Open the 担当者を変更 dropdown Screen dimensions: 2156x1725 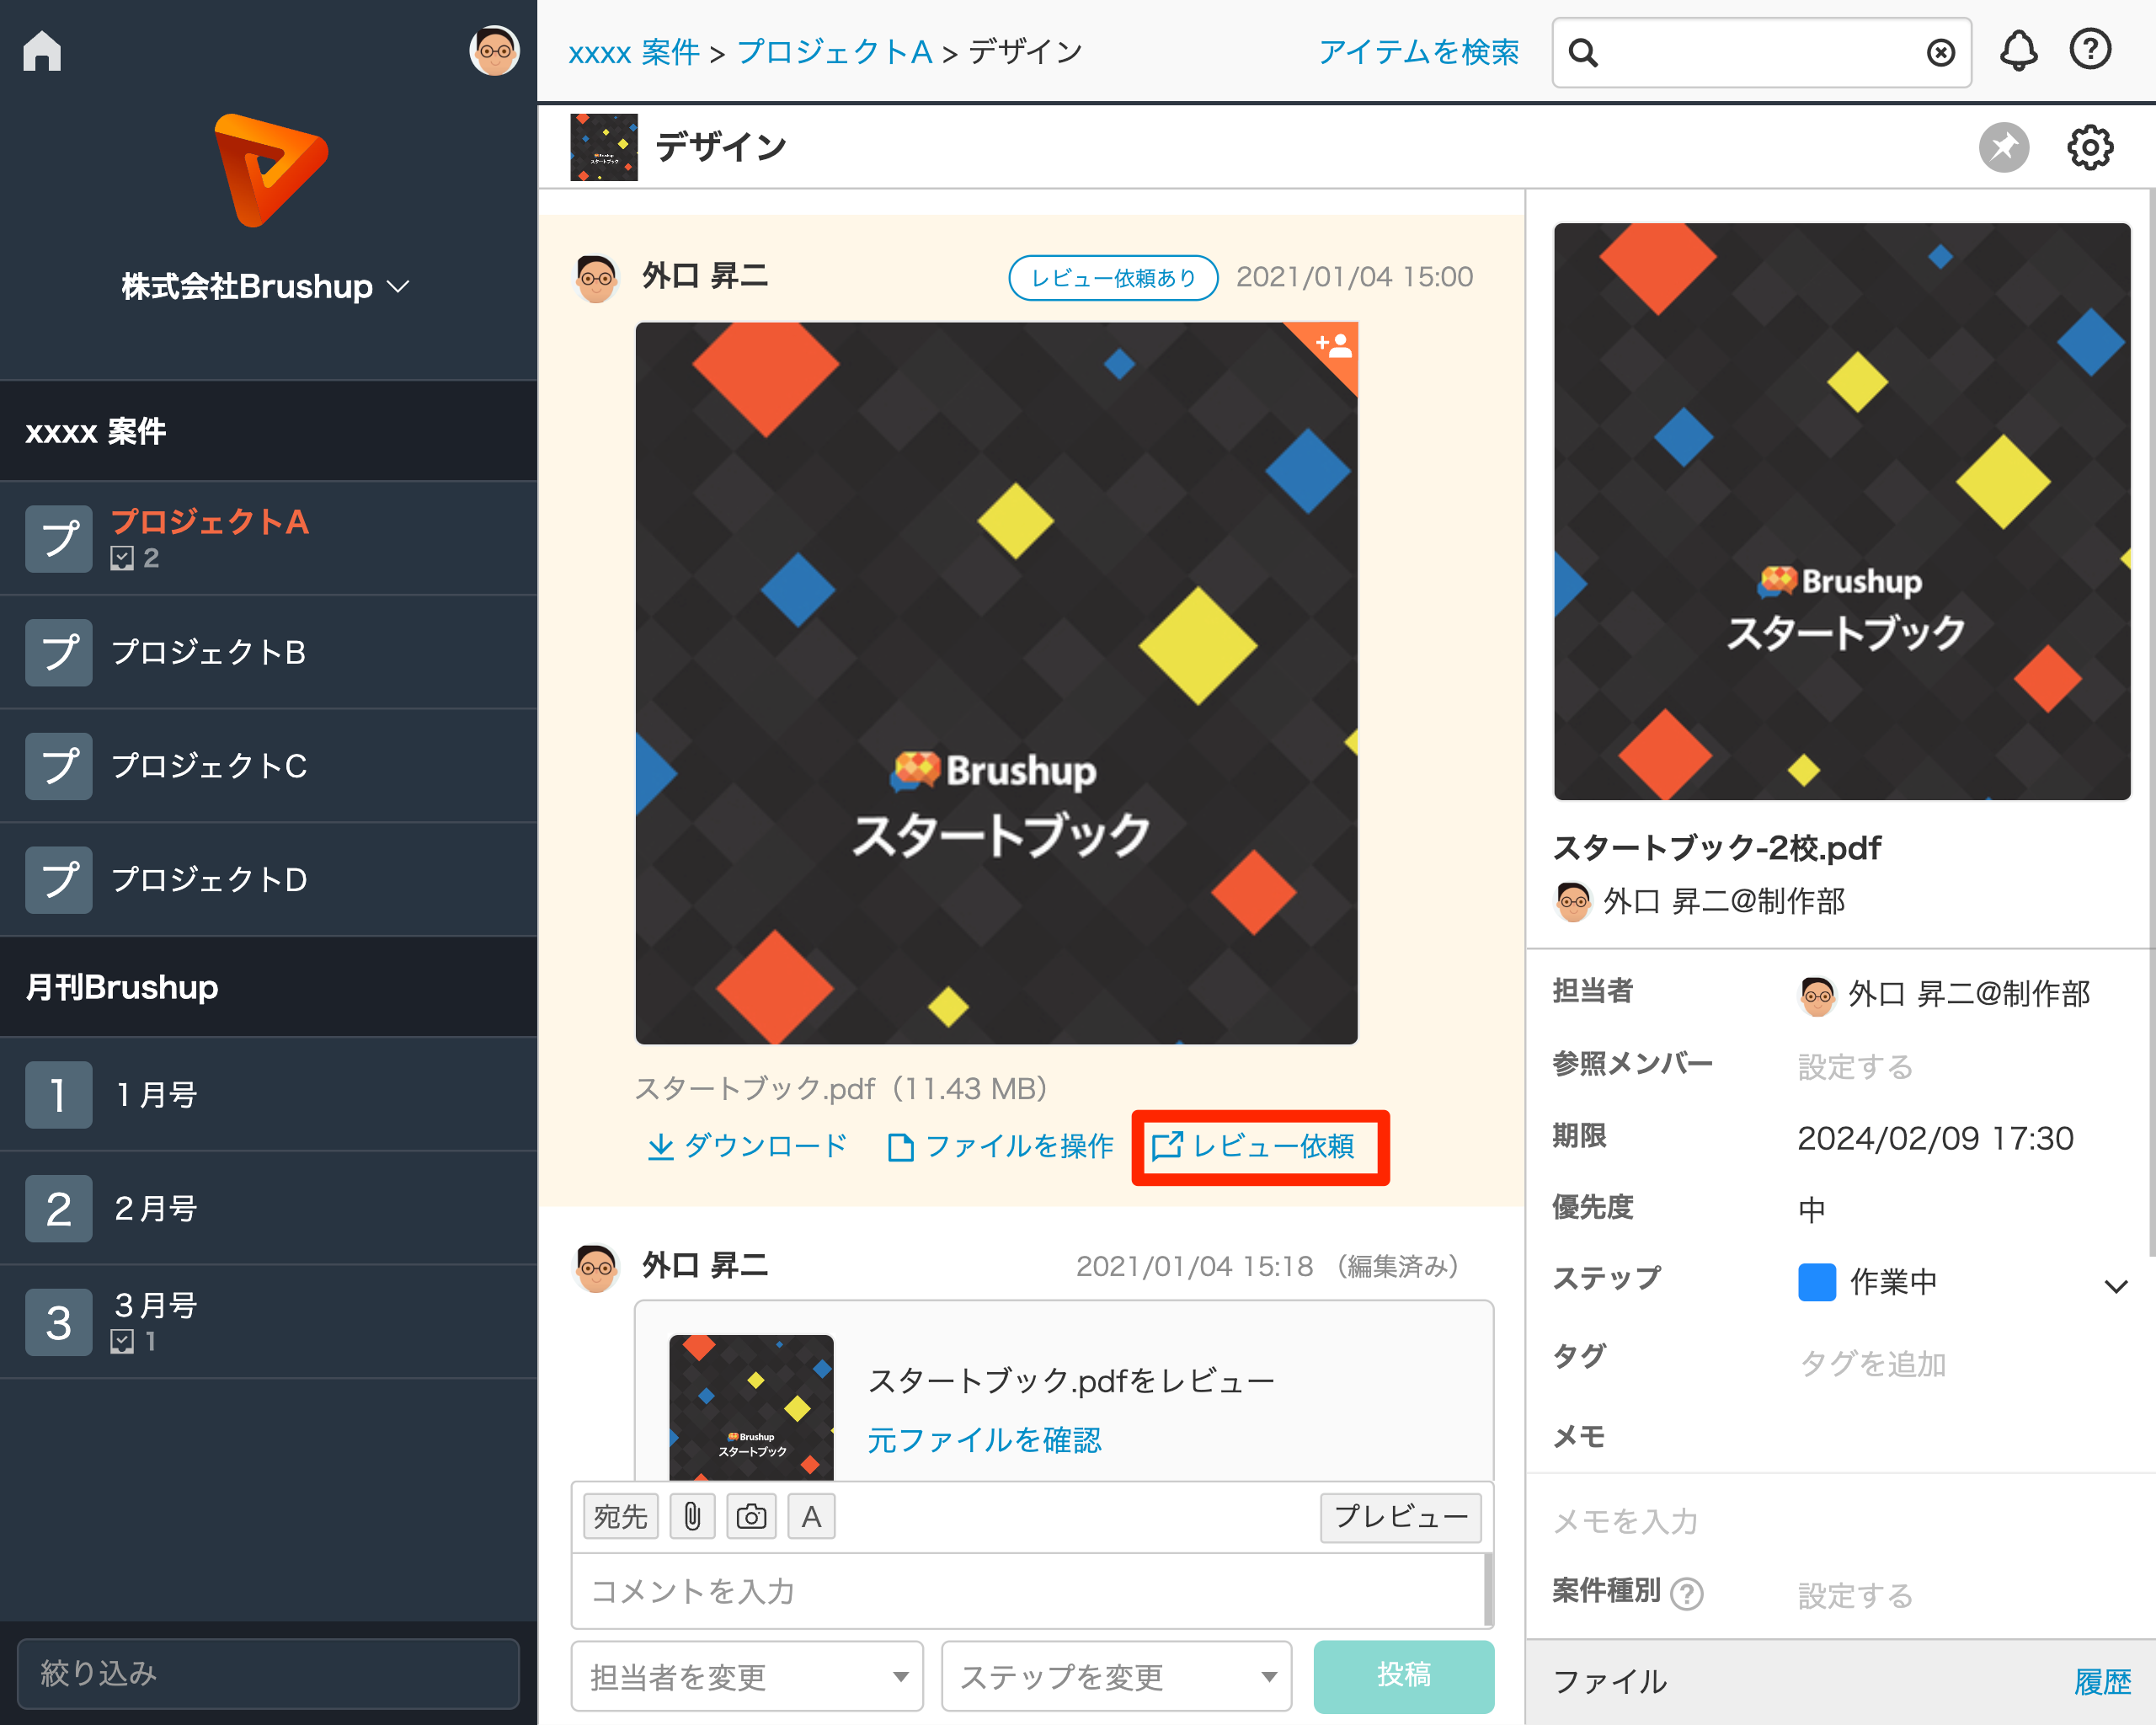point(746,1676)
